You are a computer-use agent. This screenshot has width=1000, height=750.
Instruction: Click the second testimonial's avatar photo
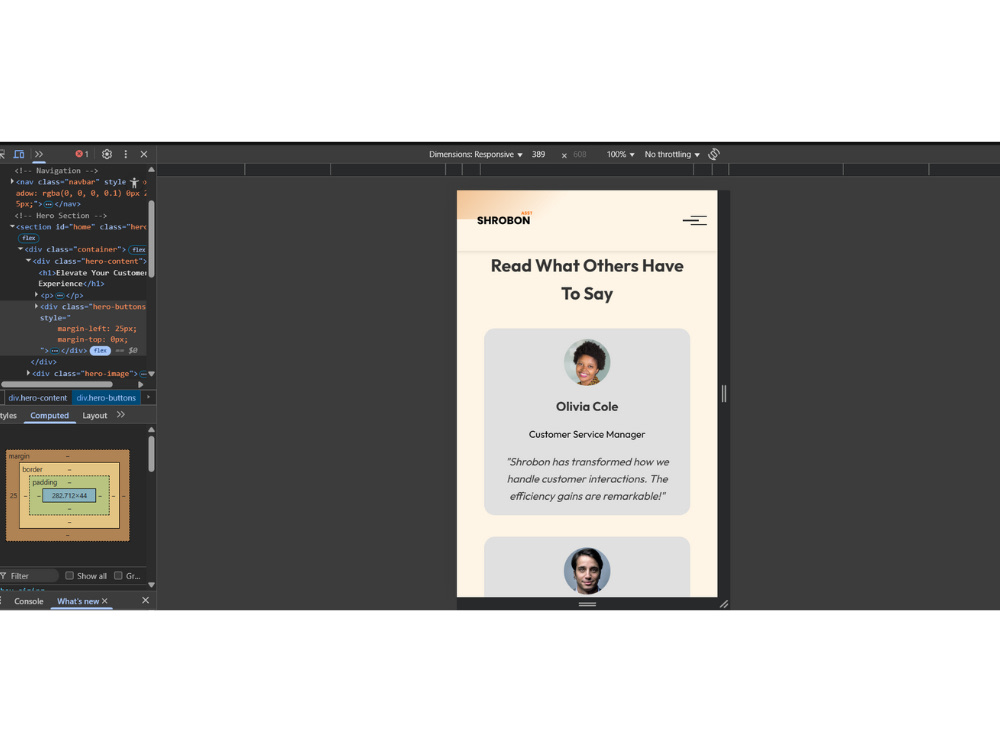[587, 571]
